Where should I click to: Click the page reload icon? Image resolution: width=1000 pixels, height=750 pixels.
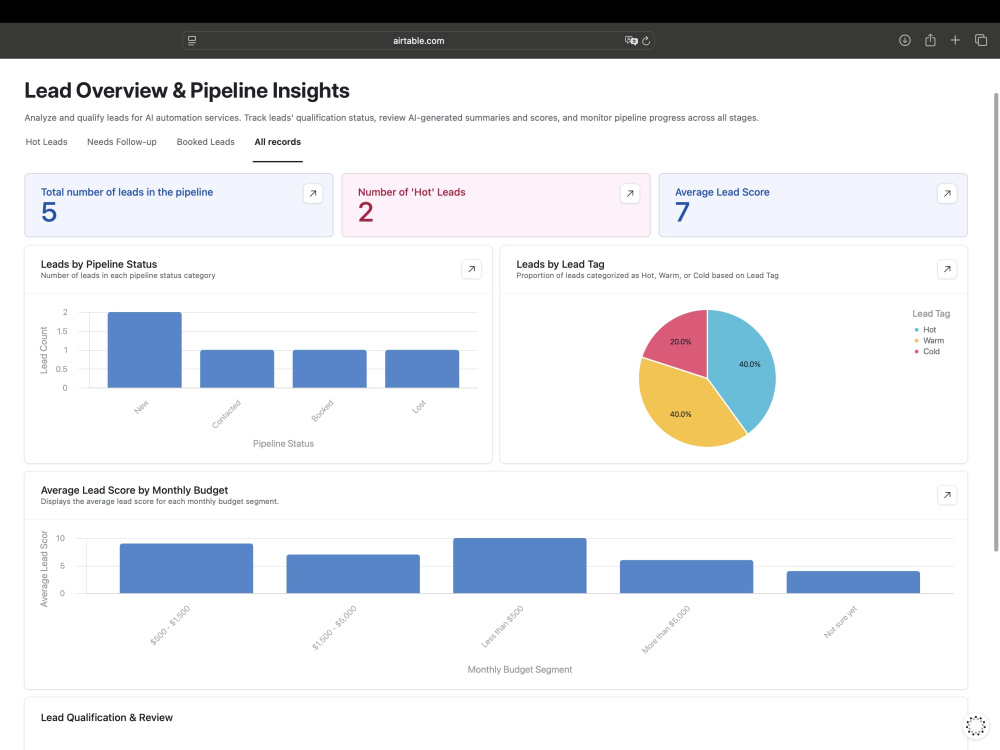(646, 41)
